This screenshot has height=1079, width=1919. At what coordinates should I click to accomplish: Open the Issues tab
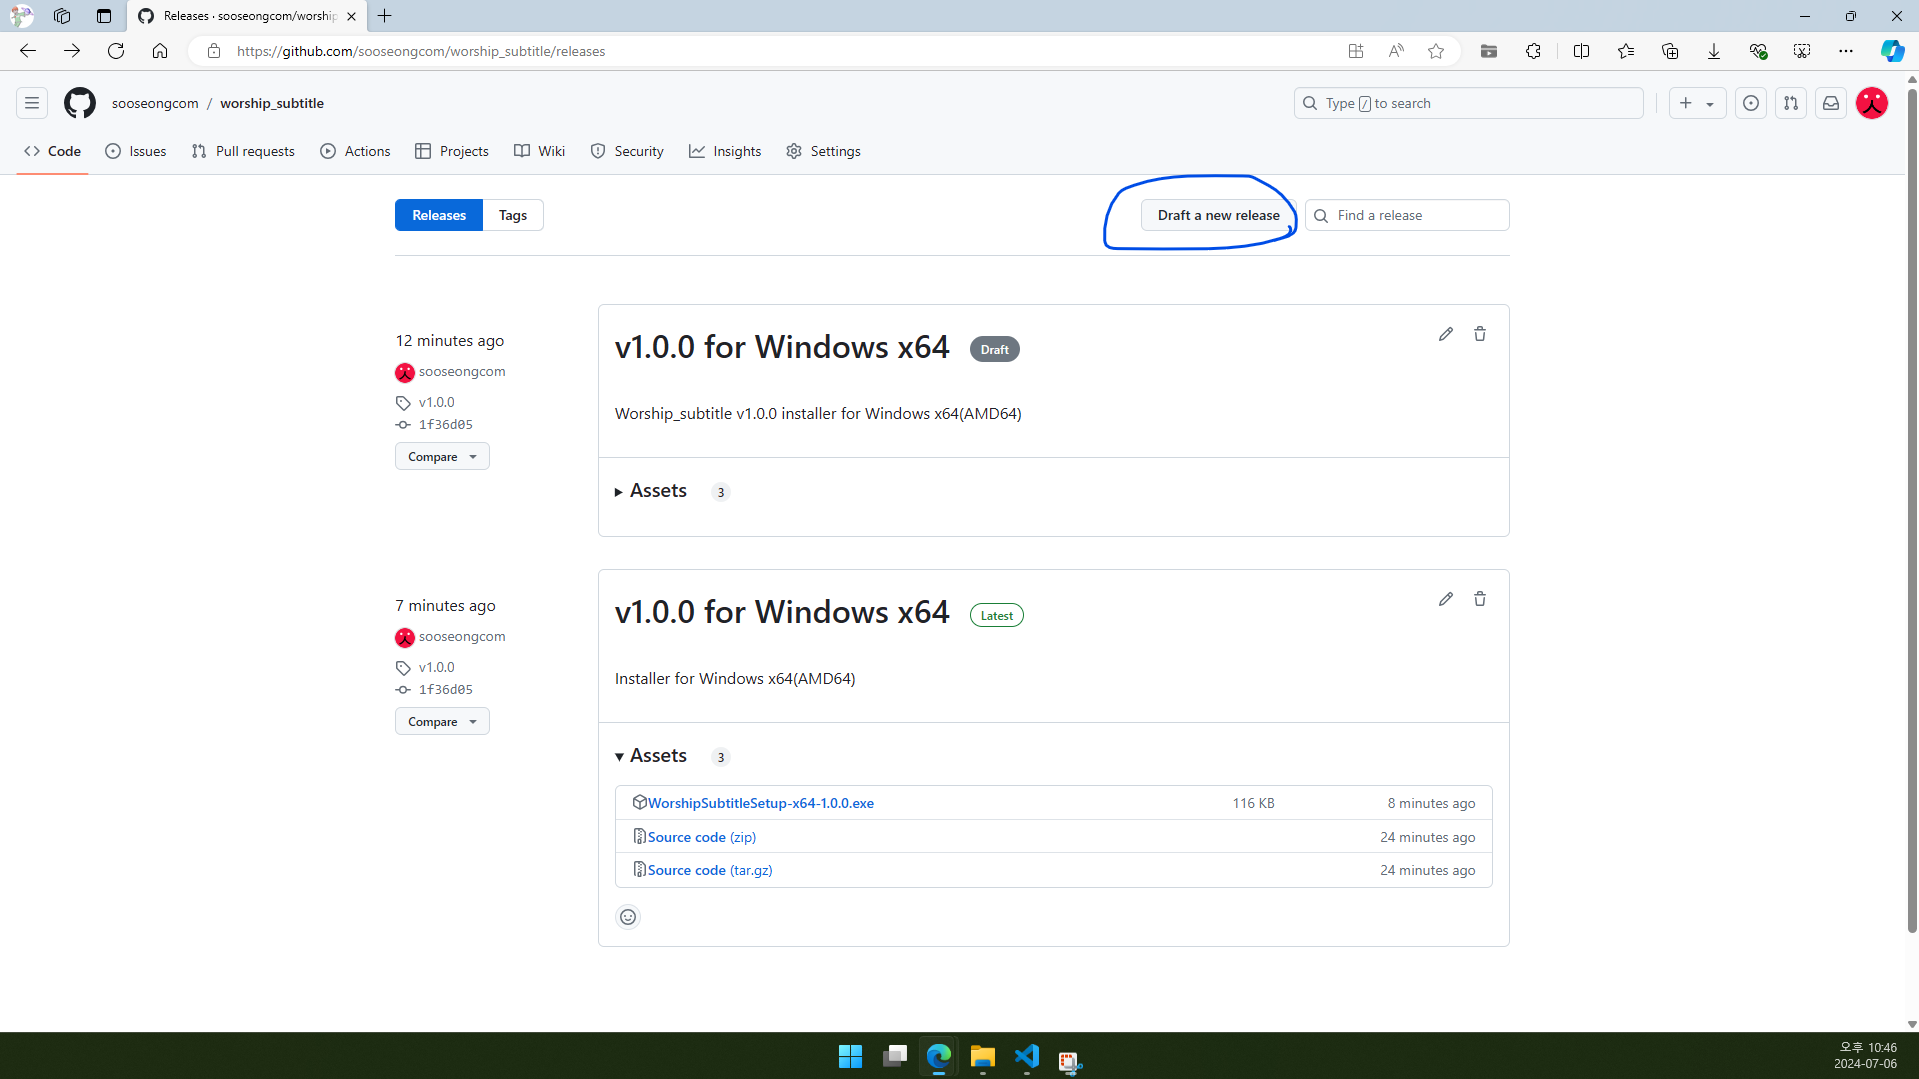(x=136, y=151)
